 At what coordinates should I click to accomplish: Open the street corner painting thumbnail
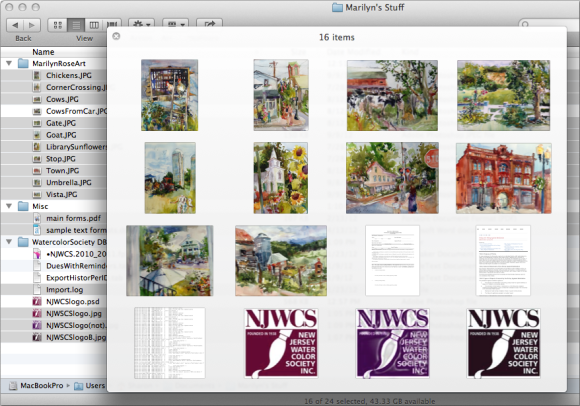[x=281, y=95]
